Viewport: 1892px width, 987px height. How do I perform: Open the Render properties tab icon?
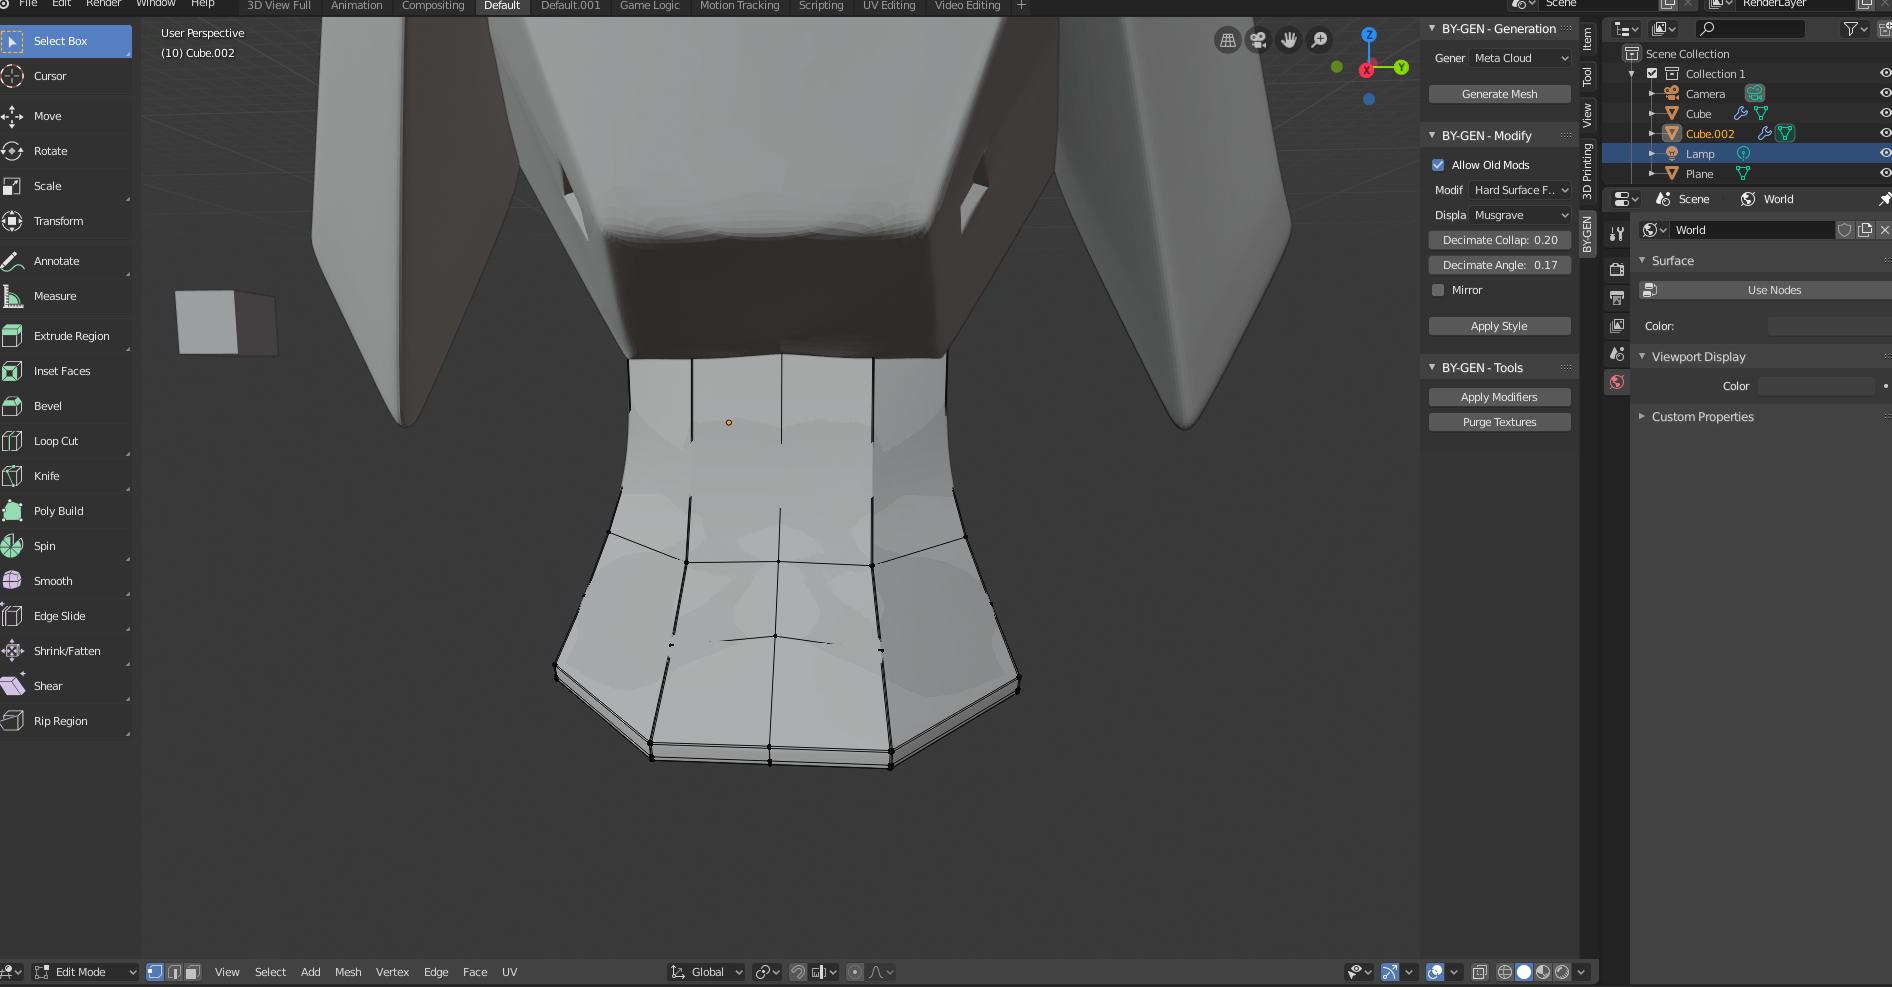click(1617, 269)
